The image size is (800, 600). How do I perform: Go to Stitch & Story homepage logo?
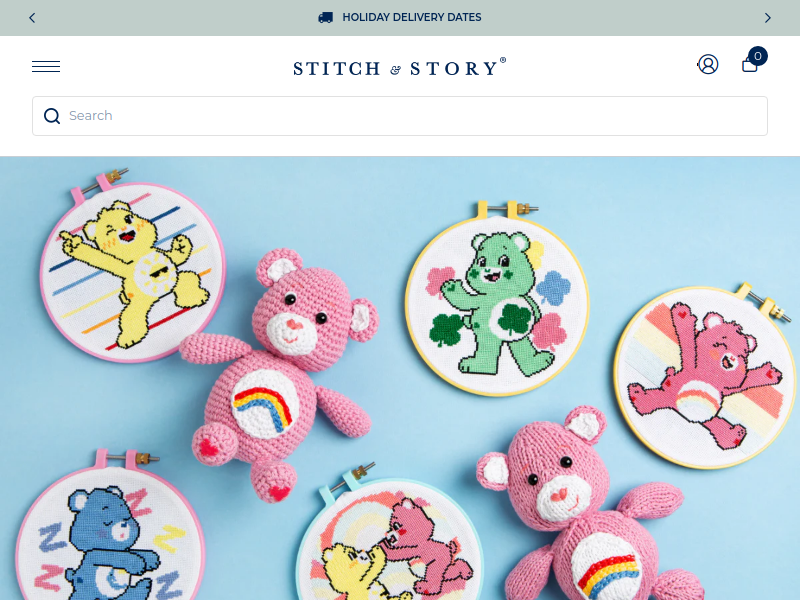point(399,67)
